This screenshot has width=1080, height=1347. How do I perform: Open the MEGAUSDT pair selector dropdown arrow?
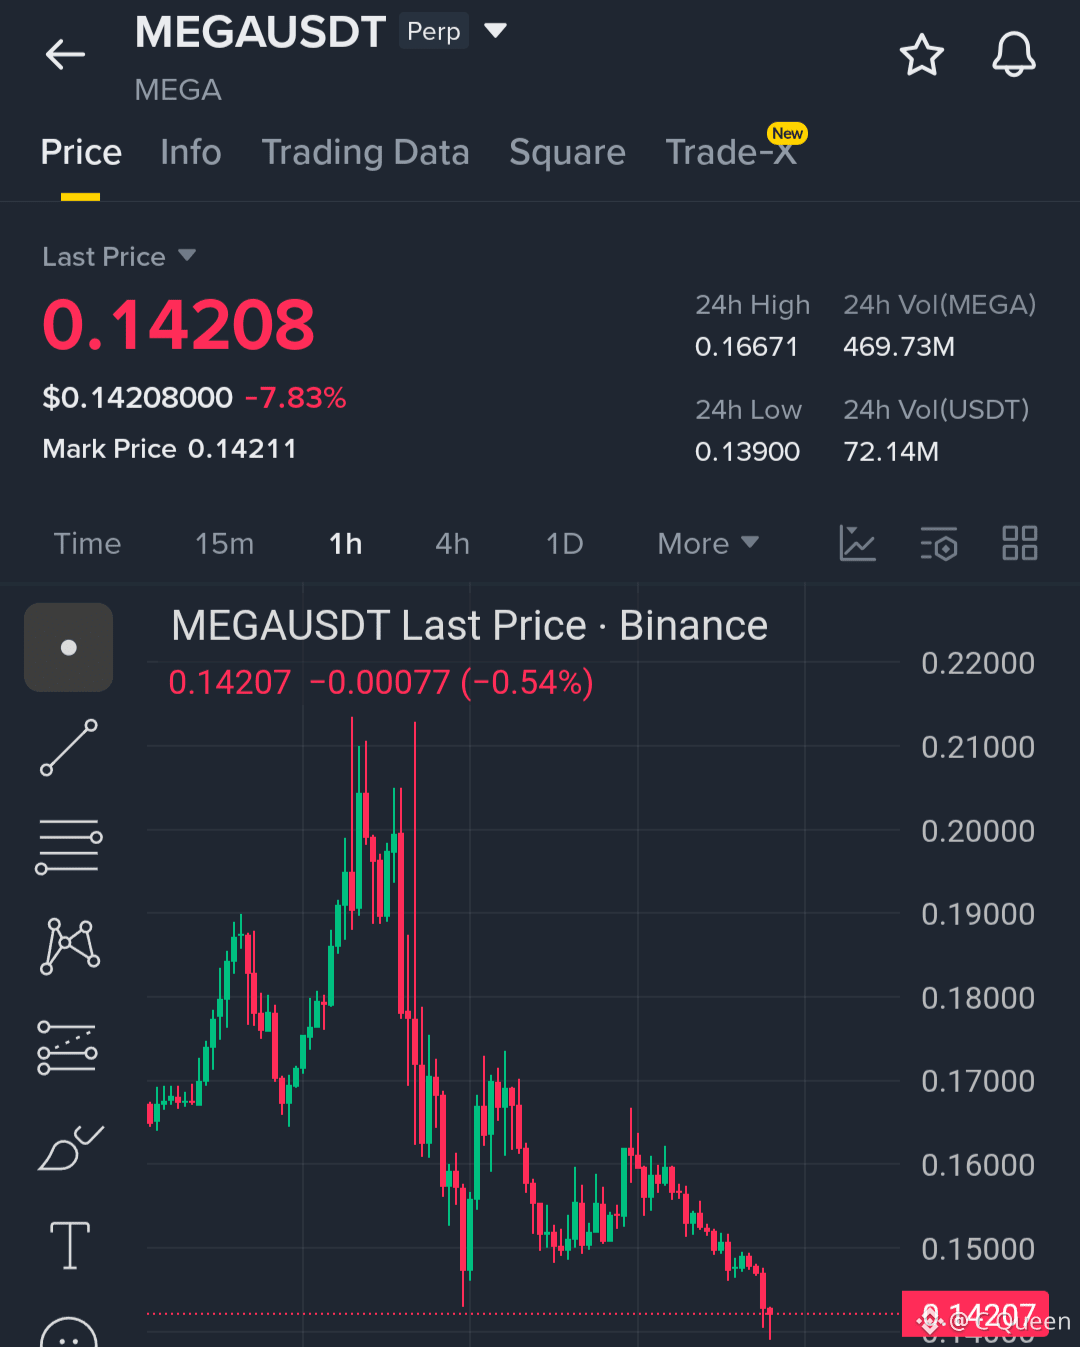tap(495, 31)
